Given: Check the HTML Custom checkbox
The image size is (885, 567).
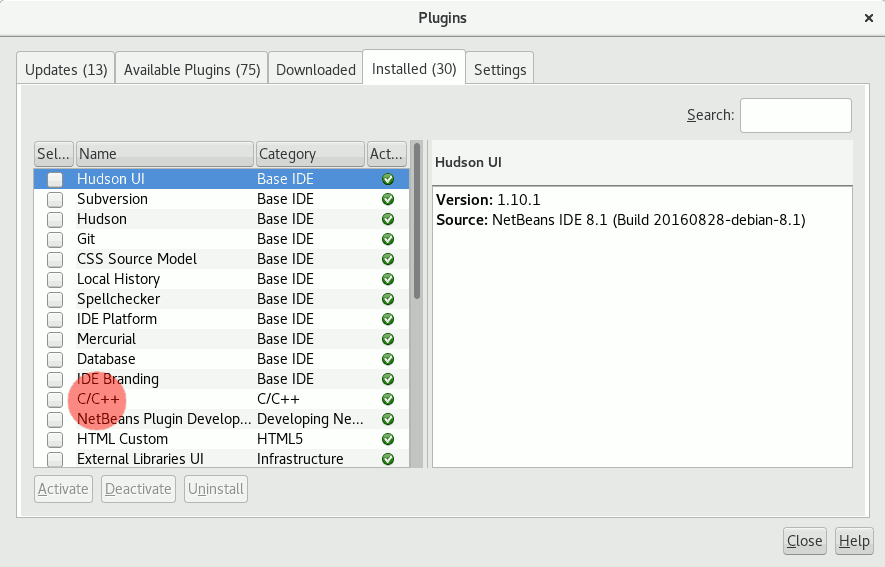Looking at the screenshot, I should [x=55, y=439].
